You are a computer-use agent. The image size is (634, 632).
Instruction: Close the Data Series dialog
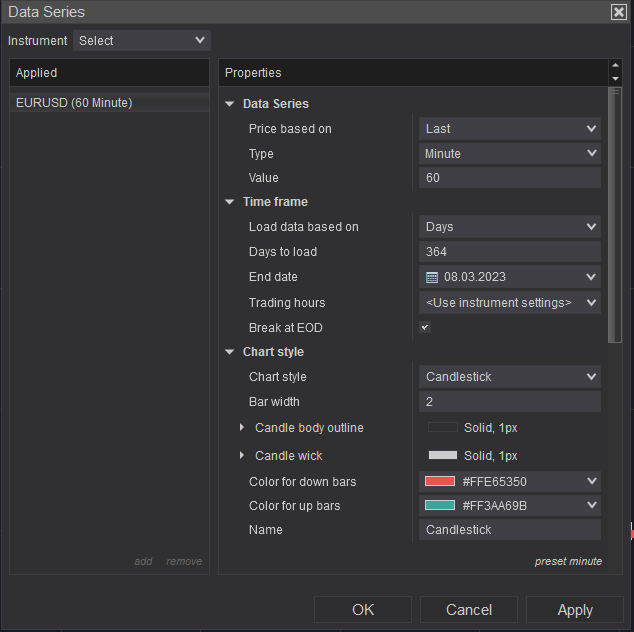point(618,12)
